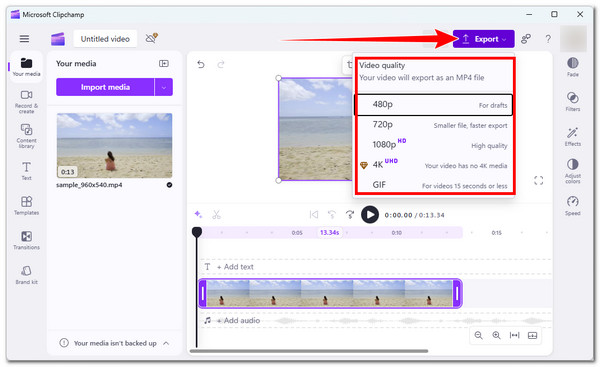Open the Content library
Viewport: 600px width, 367px height.
pyautogui.click(x=26, y=136)
